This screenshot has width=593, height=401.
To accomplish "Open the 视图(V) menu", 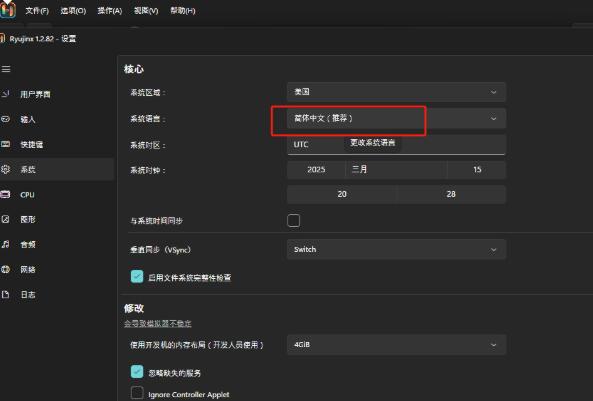I will [x=146, y=11].
